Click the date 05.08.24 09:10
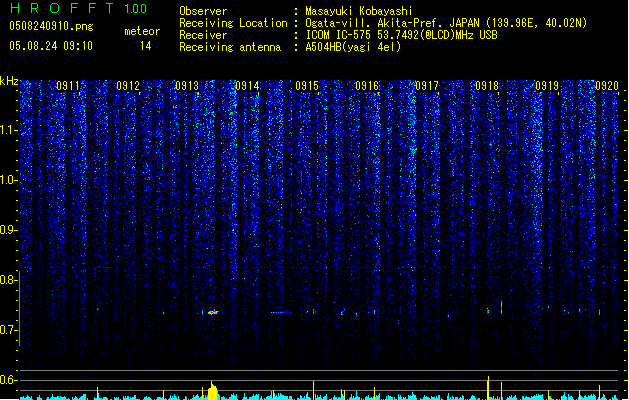 [x=51, y=46]
